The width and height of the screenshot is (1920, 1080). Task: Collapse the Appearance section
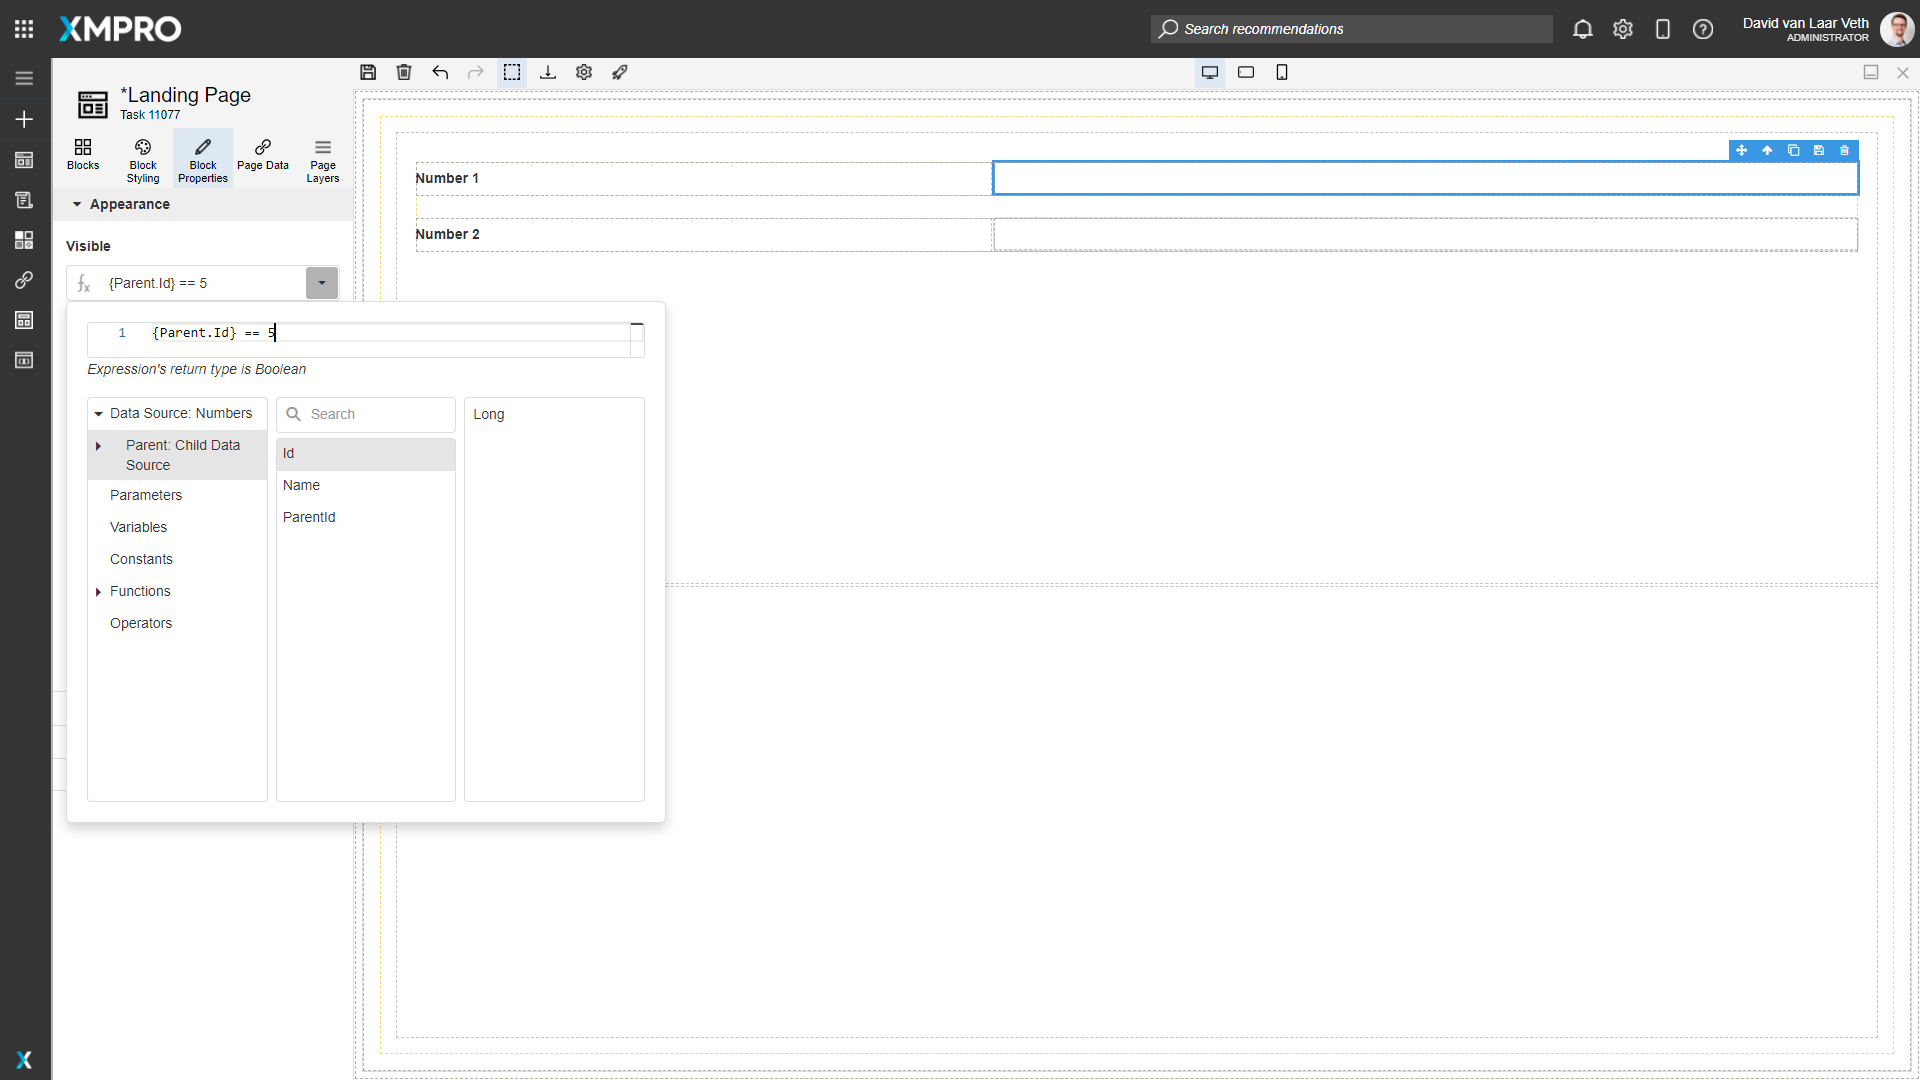[77, 204]
